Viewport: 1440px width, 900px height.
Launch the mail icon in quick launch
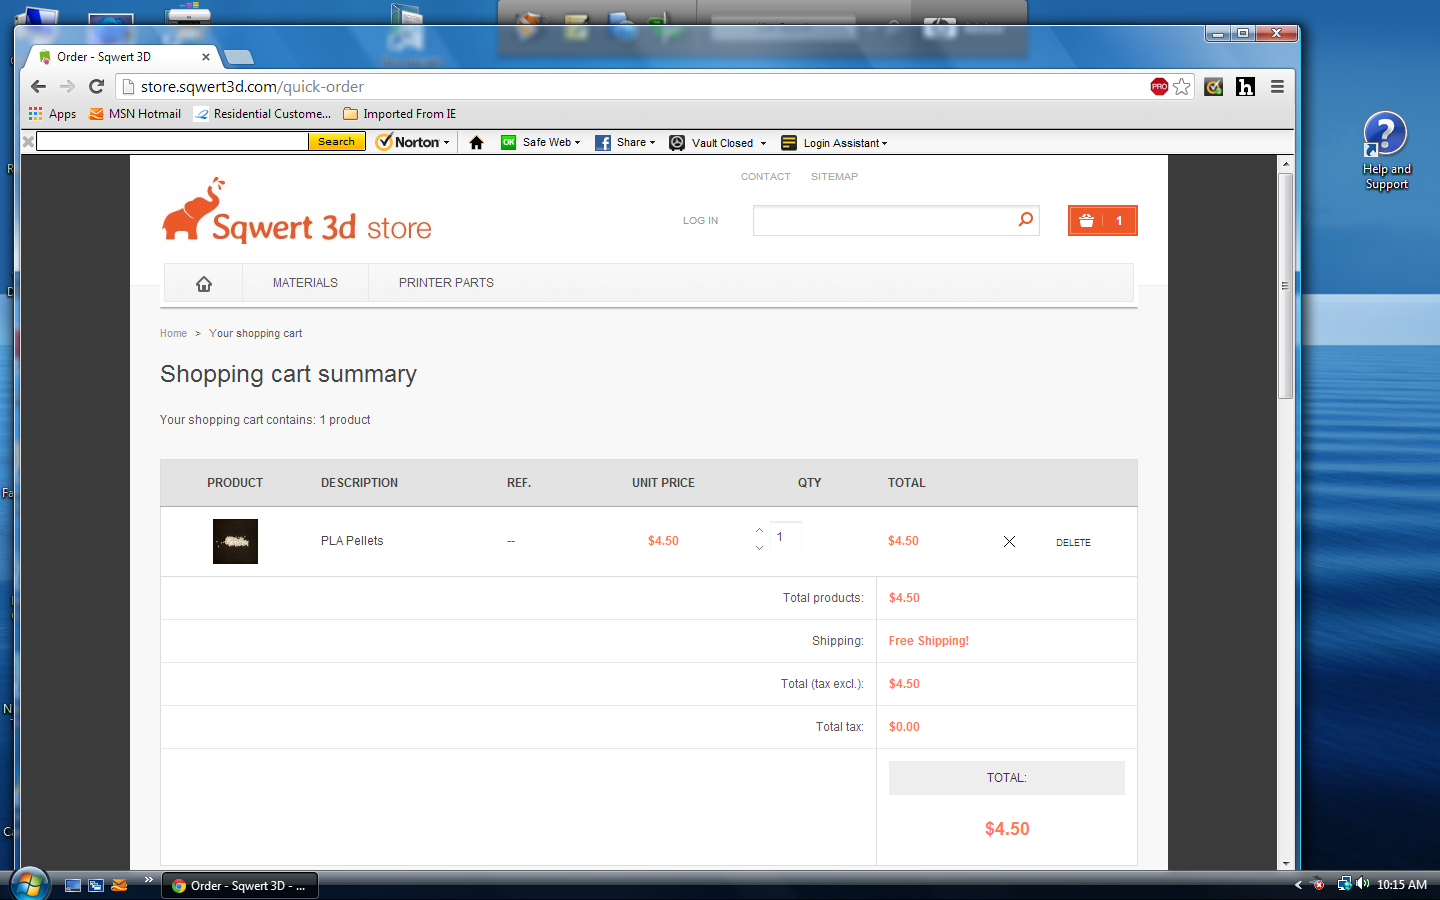[x=119, y=885]
